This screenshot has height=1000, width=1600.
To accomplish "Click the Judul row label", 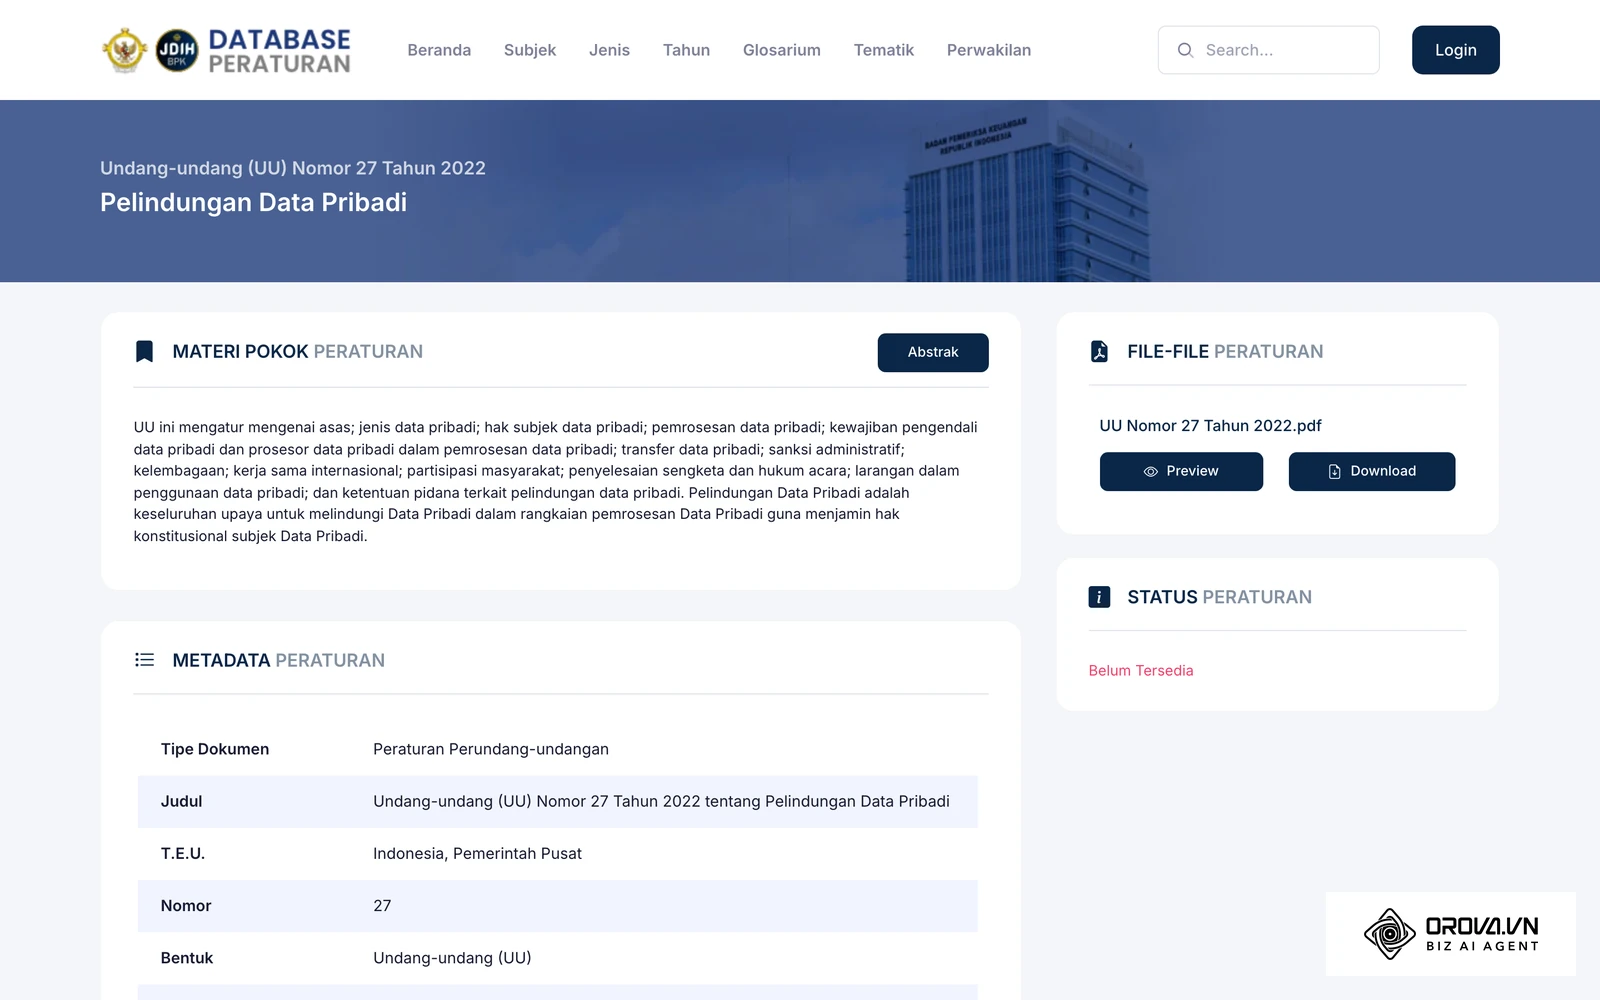I will [181, 801].
